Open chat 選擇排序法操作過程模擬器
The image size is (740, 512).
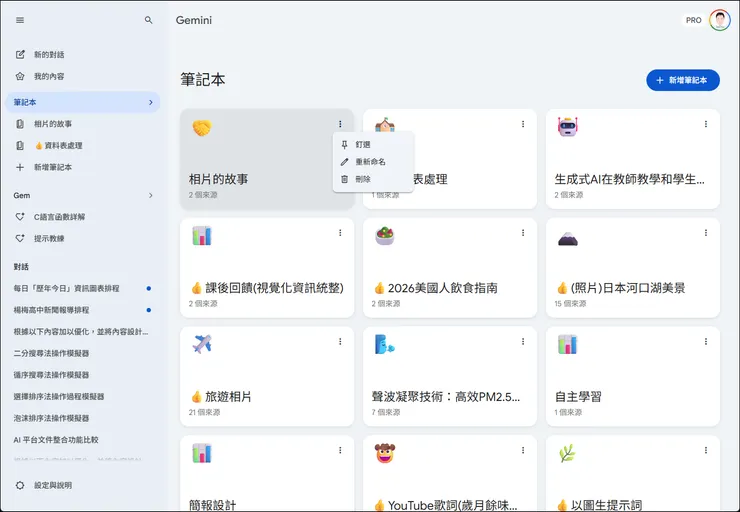pyautogui.click(x=59, y=397)
